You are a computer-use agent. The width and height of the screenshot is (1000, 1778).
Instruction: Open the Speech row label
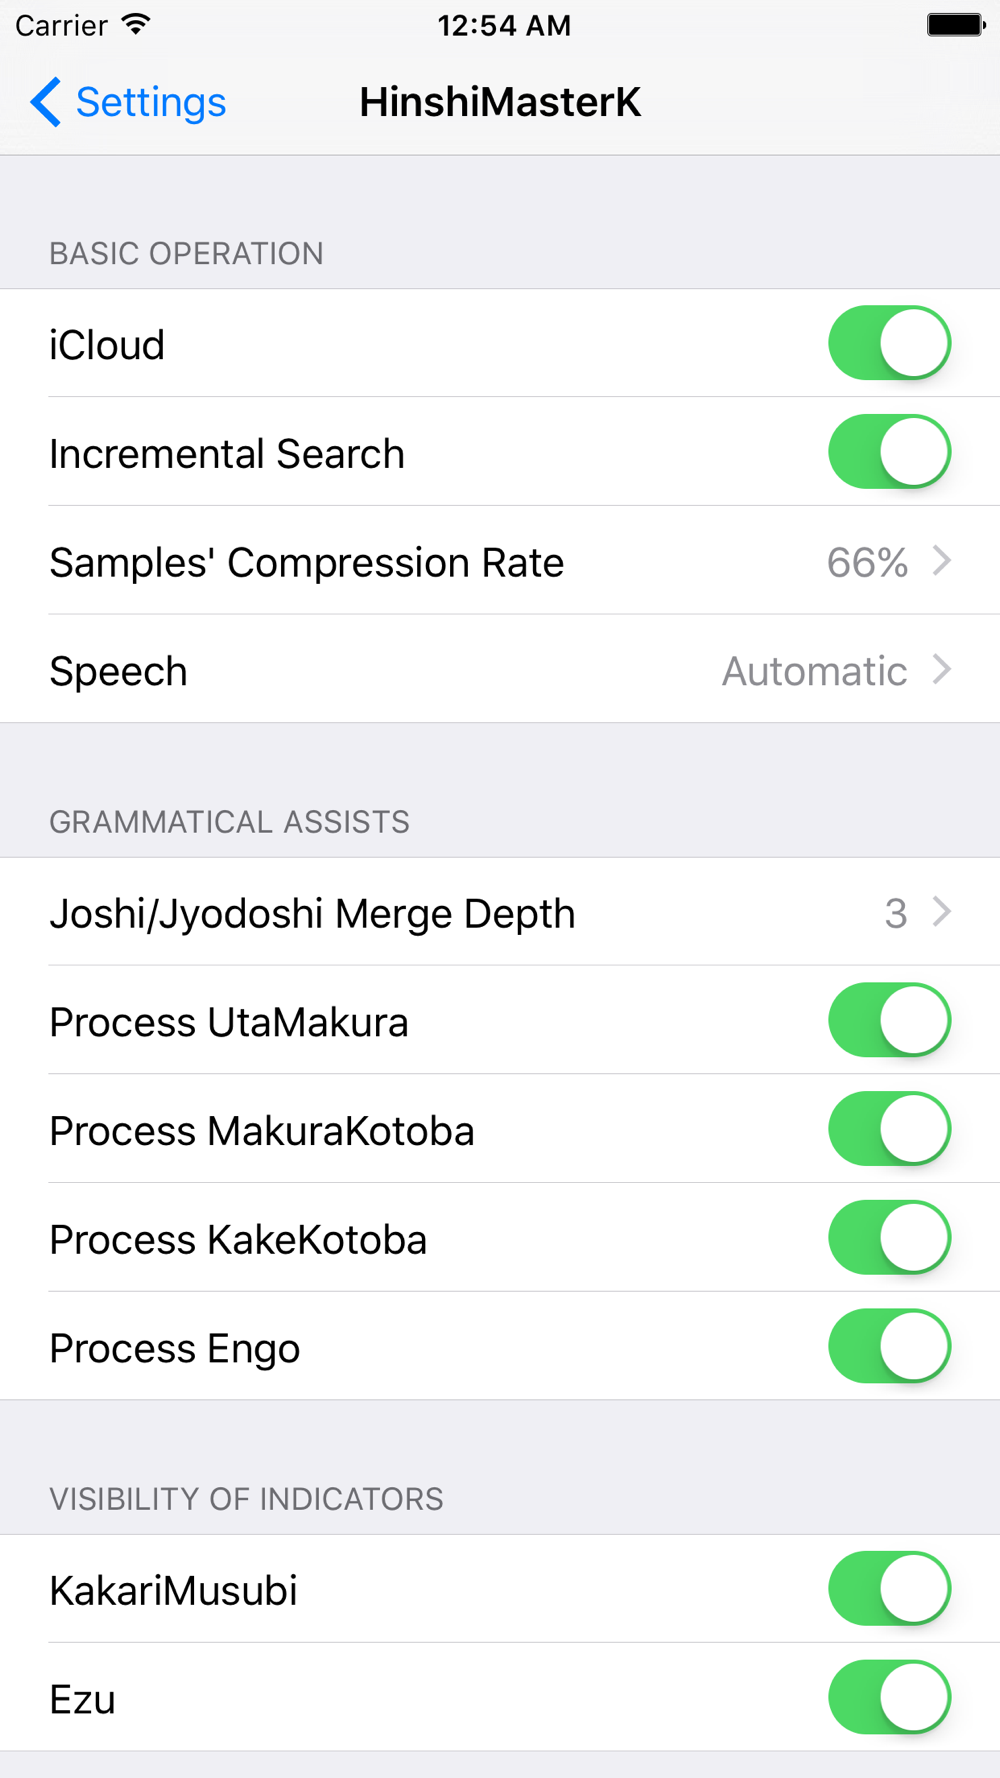(118, 671)
